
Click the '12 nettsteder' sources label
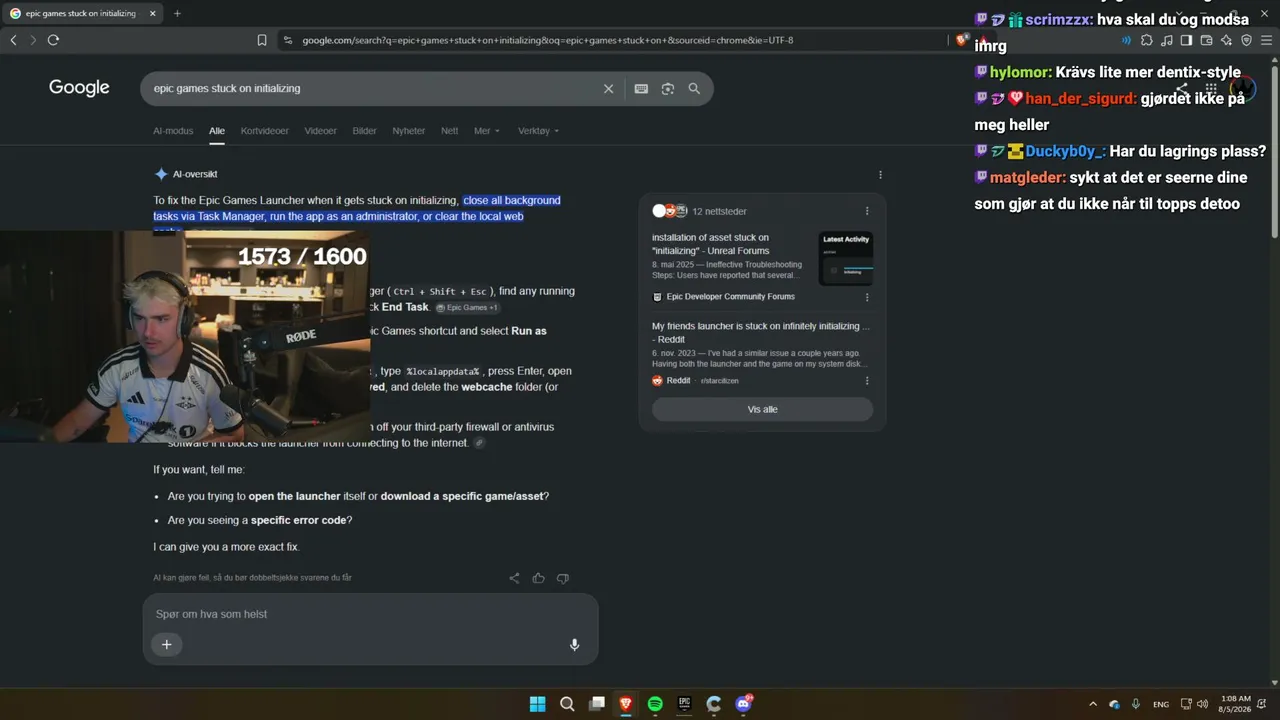(x=719, y=211)
